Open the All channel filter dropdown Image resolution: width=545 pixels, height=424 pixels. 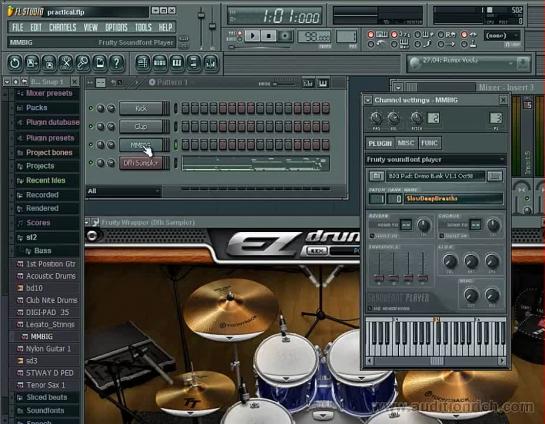pyautogui.click(x=123, y=191)
